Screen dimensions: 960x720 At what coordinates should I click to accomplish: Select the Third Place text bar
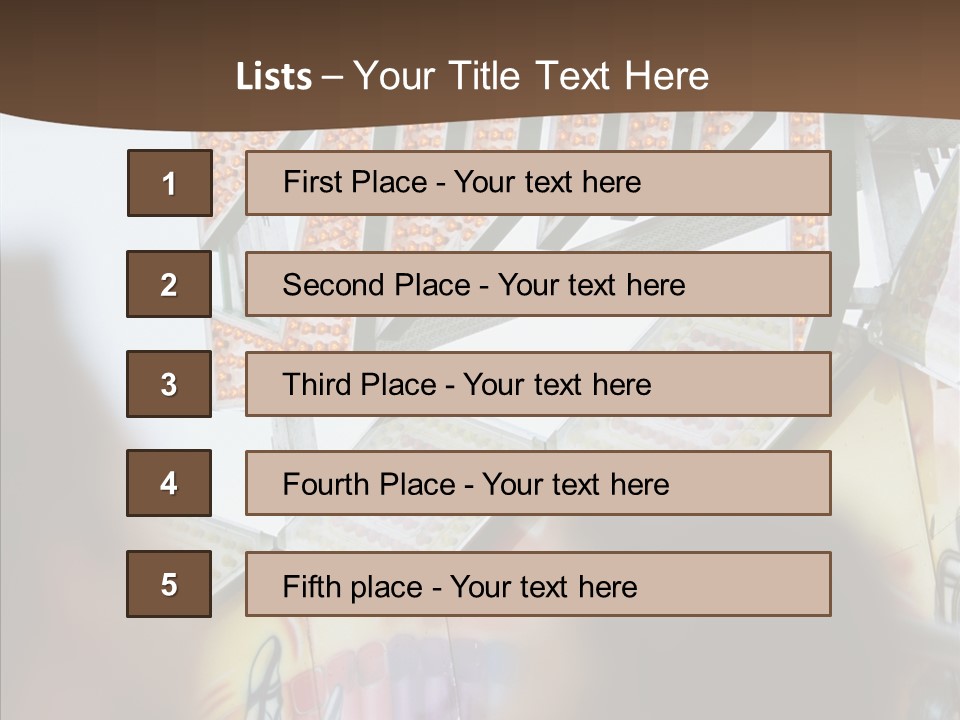tap(538, 384)
